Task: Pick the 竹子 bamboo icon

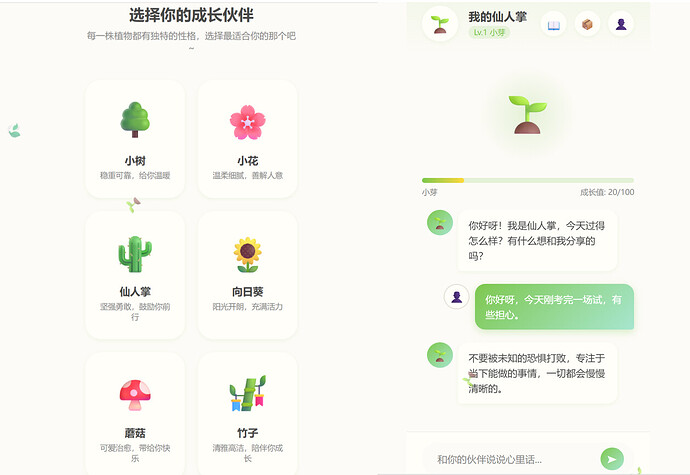Action: click(248, 393)
